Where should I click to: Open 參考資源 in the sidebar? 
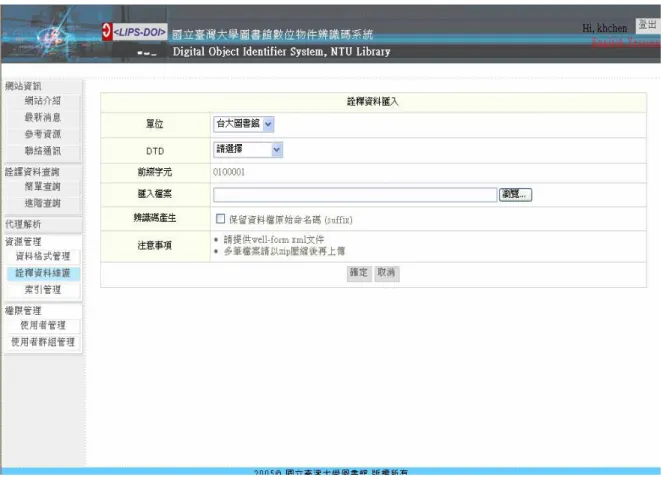pos(43,134)
